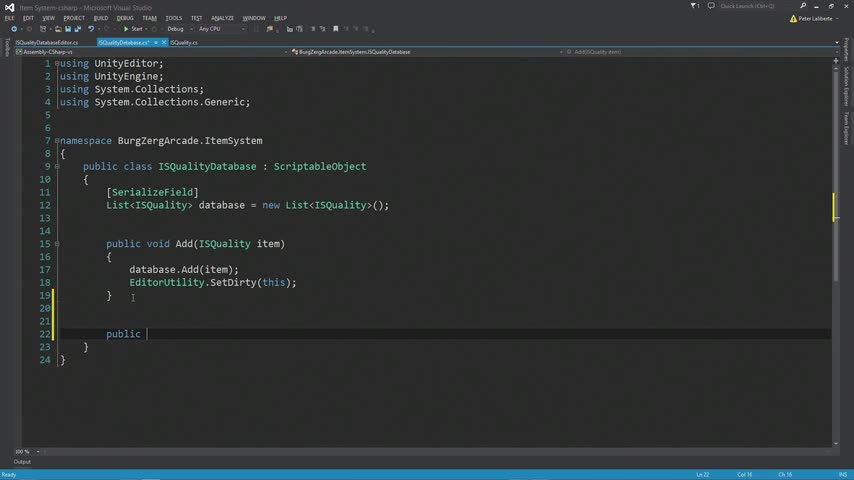Click on 'ScriptableObject' at line 9

point(320,167)
